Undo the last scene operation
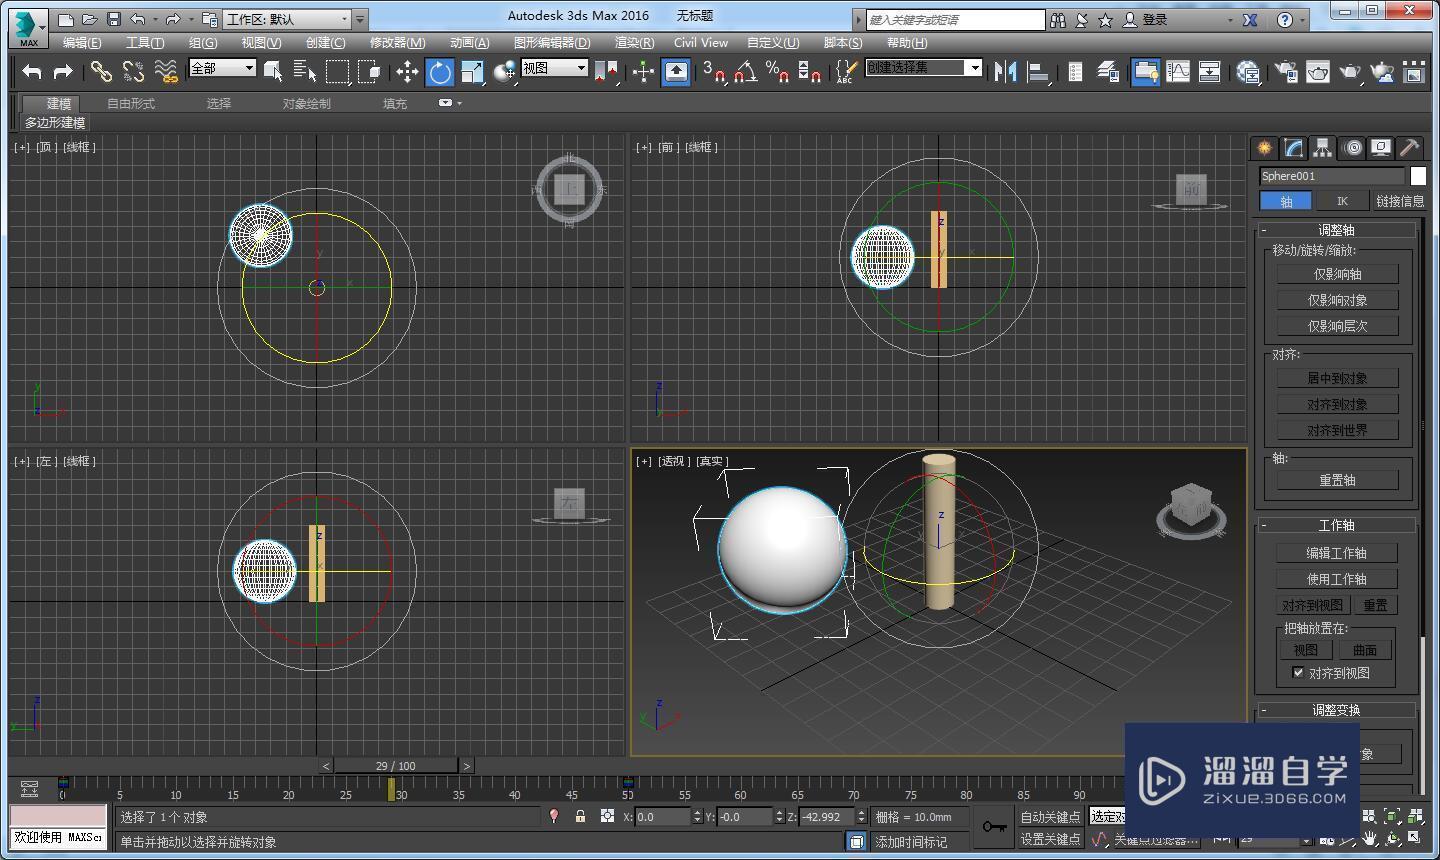Viewport: 1440px width, 860px height. [x=32, y=71]
